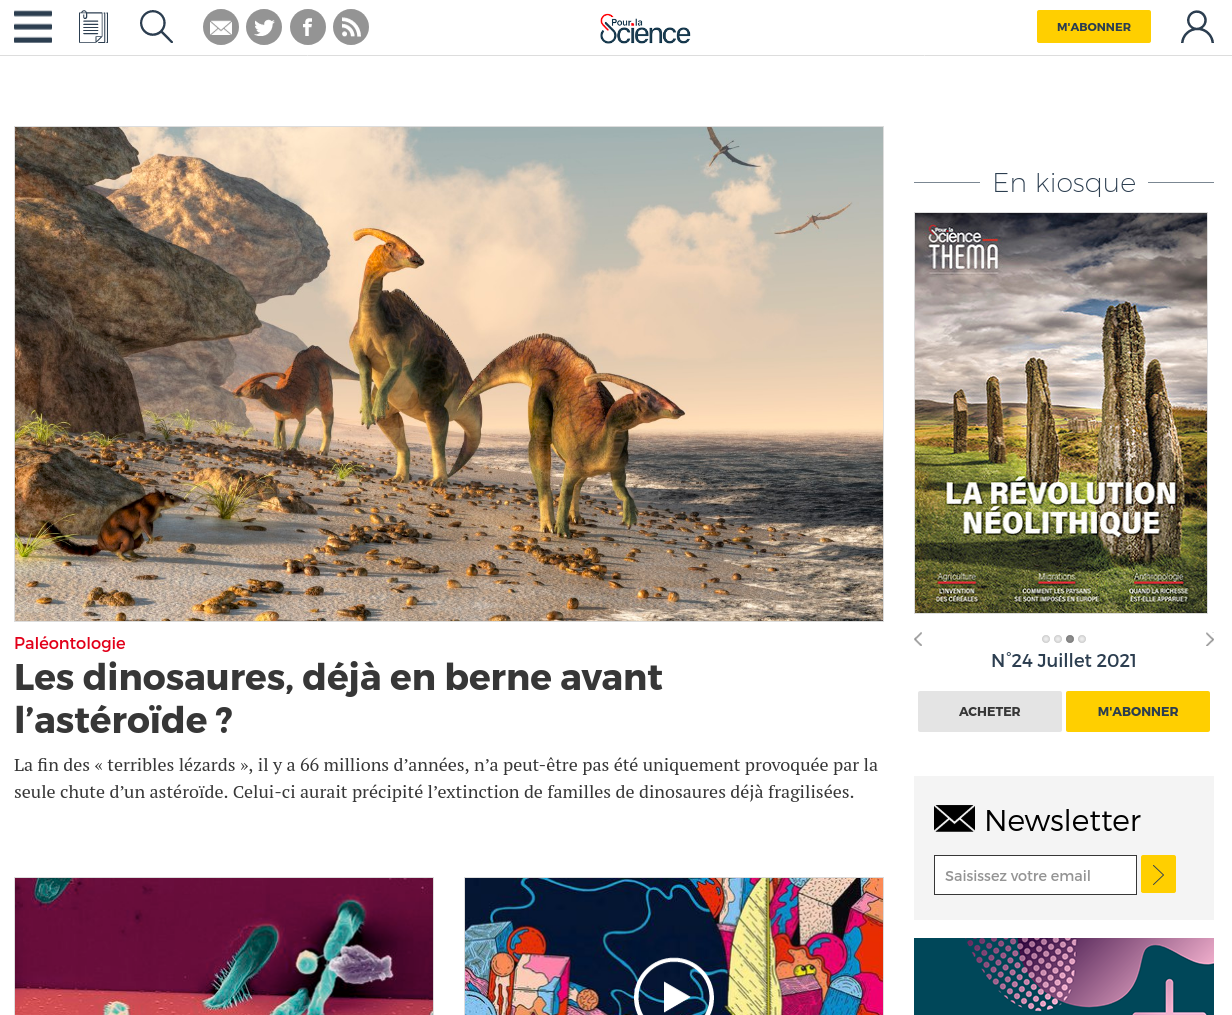Click M'ABONNER button under the magazine cover
The height and width of the screenshot is (1015, 1232).
click(x=1138, y=711)
